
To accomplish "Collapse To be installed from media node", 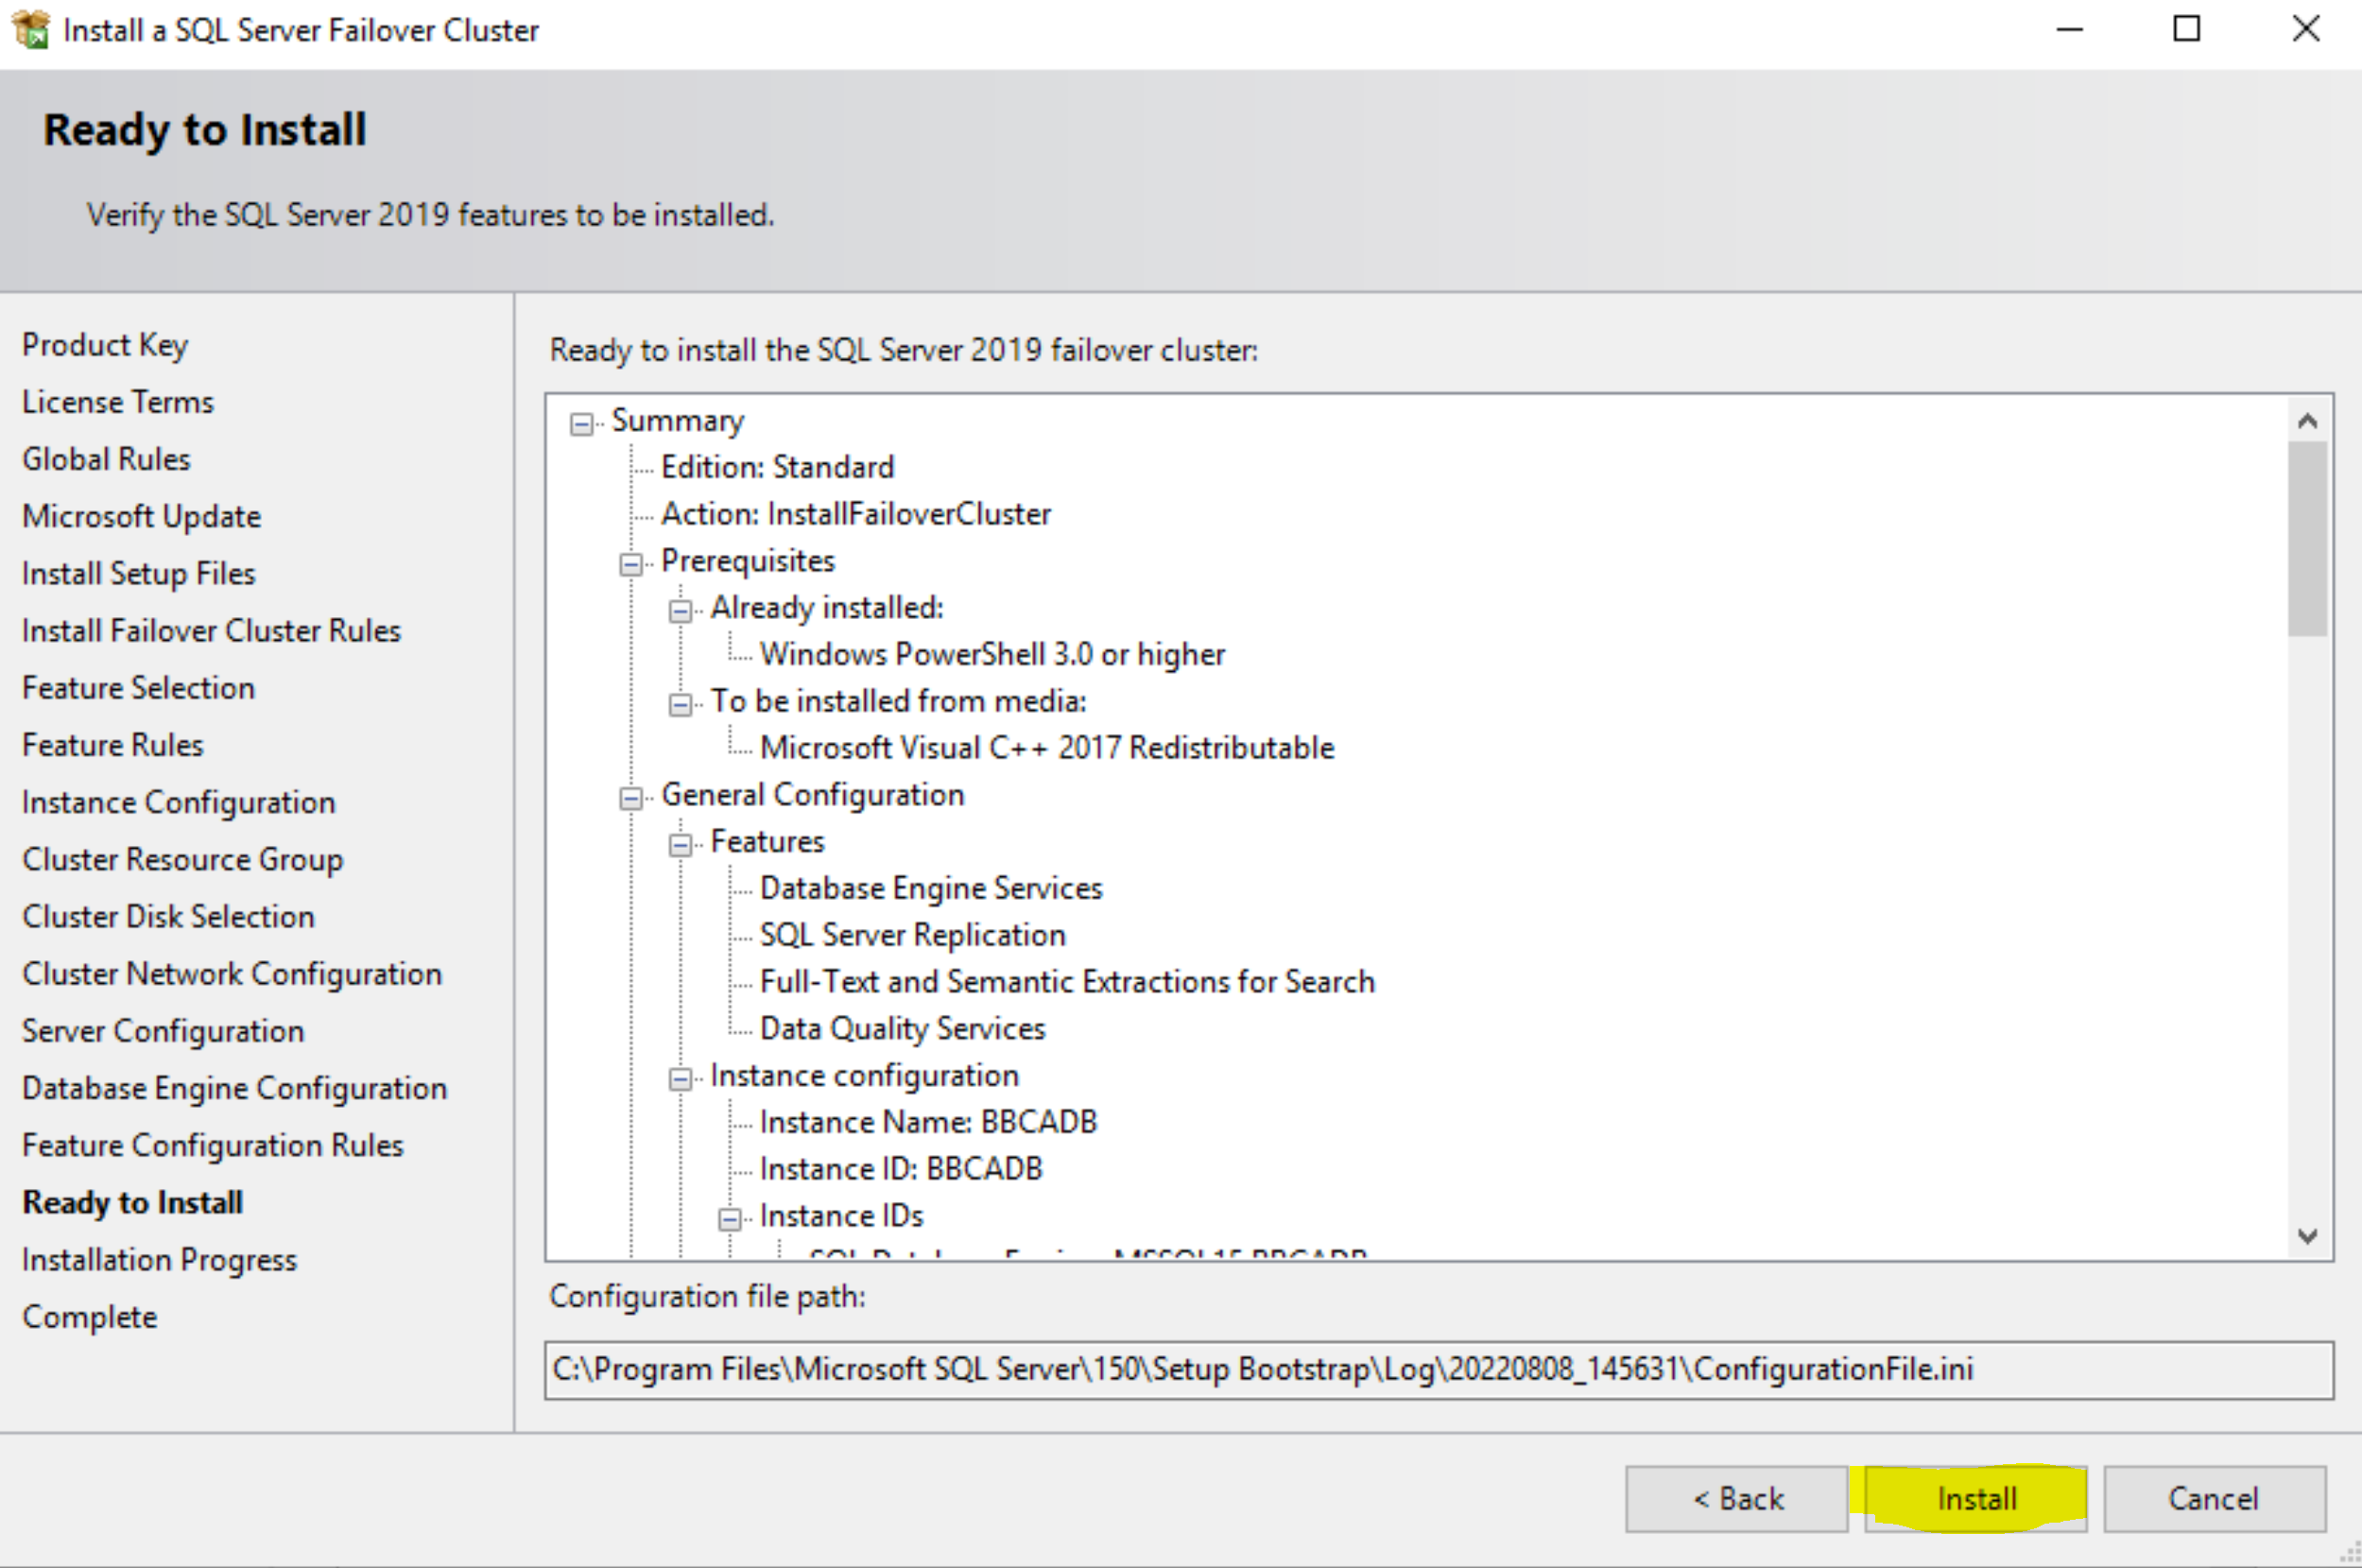I will [680, 705].
